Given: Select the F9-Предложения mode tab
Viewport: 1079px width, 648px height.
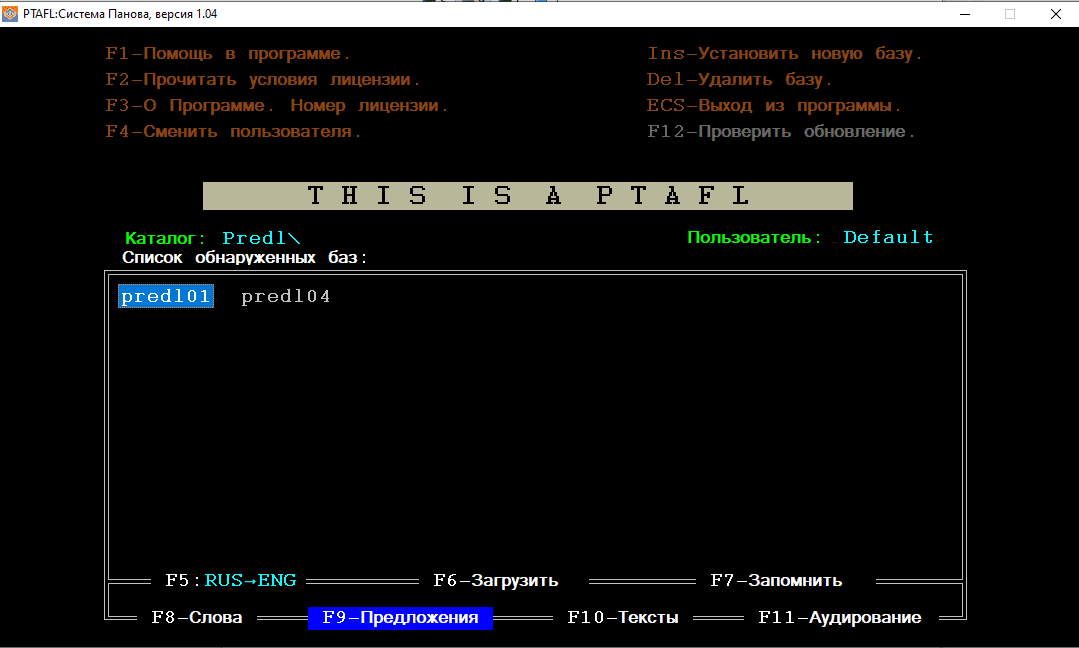Looking at the screenshot, I should pyautogui.click(x=400, y=618).
